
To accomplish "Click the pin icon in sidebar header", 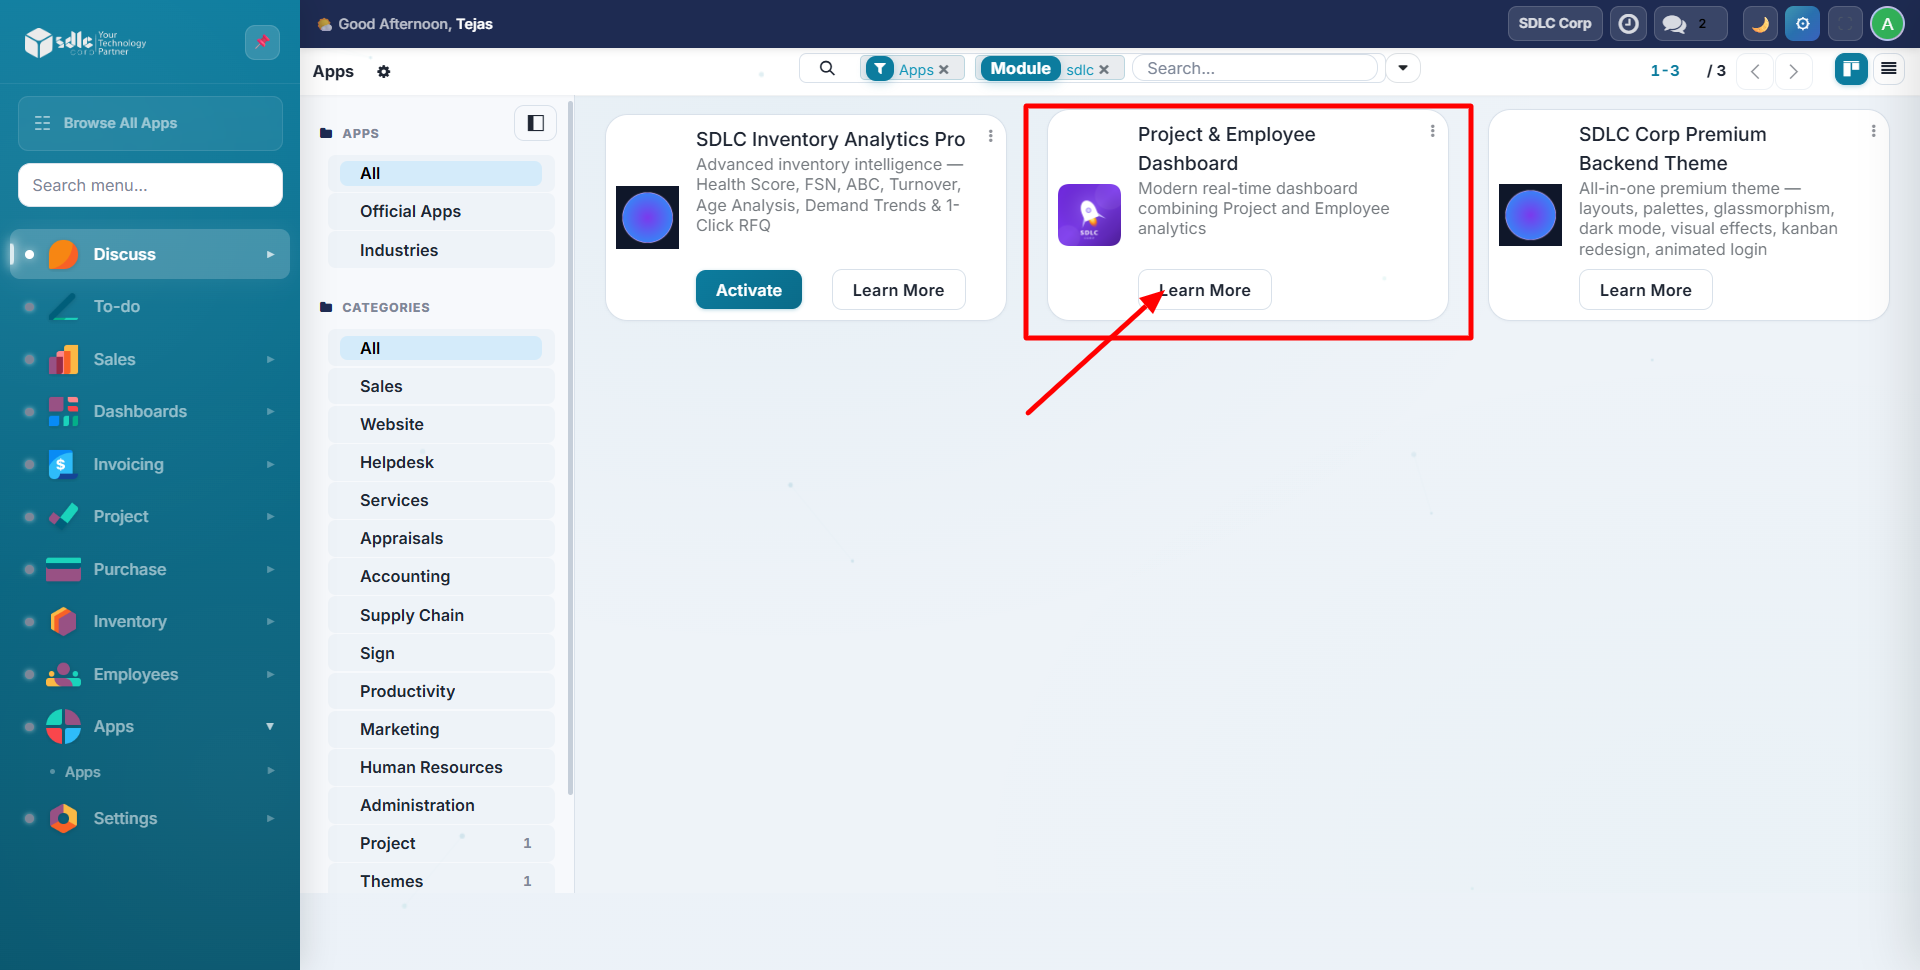I will [x=262, y=42].
